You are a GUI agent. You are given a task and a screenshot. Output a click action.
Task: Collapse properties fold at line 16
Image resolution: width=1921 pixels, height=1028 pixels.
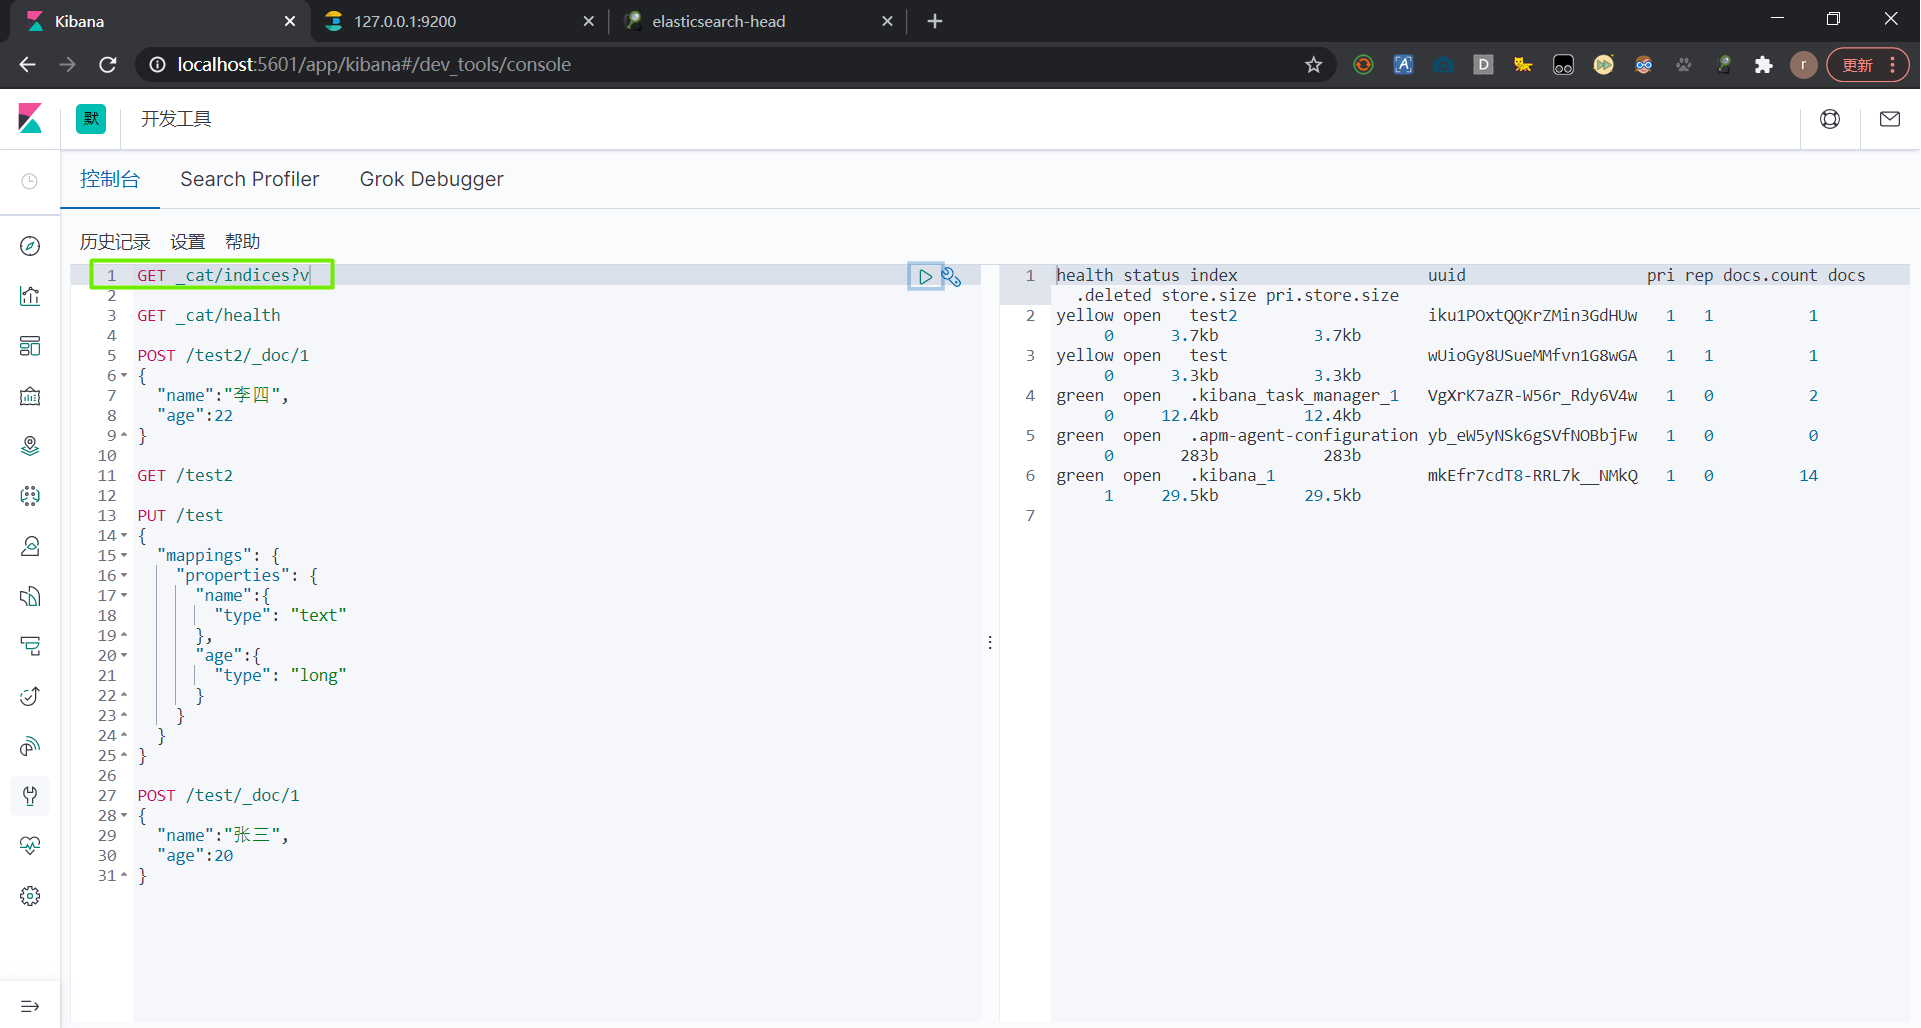[x=124, y=576]
